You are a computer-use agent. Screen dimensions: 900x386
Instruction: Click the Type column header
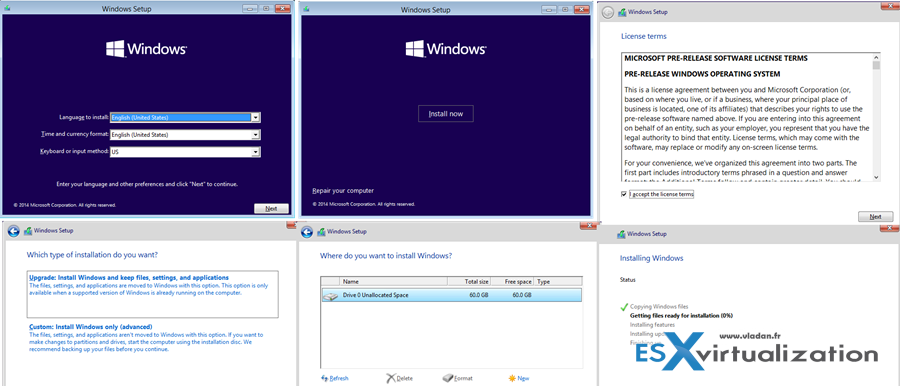[x=558, y=282]
